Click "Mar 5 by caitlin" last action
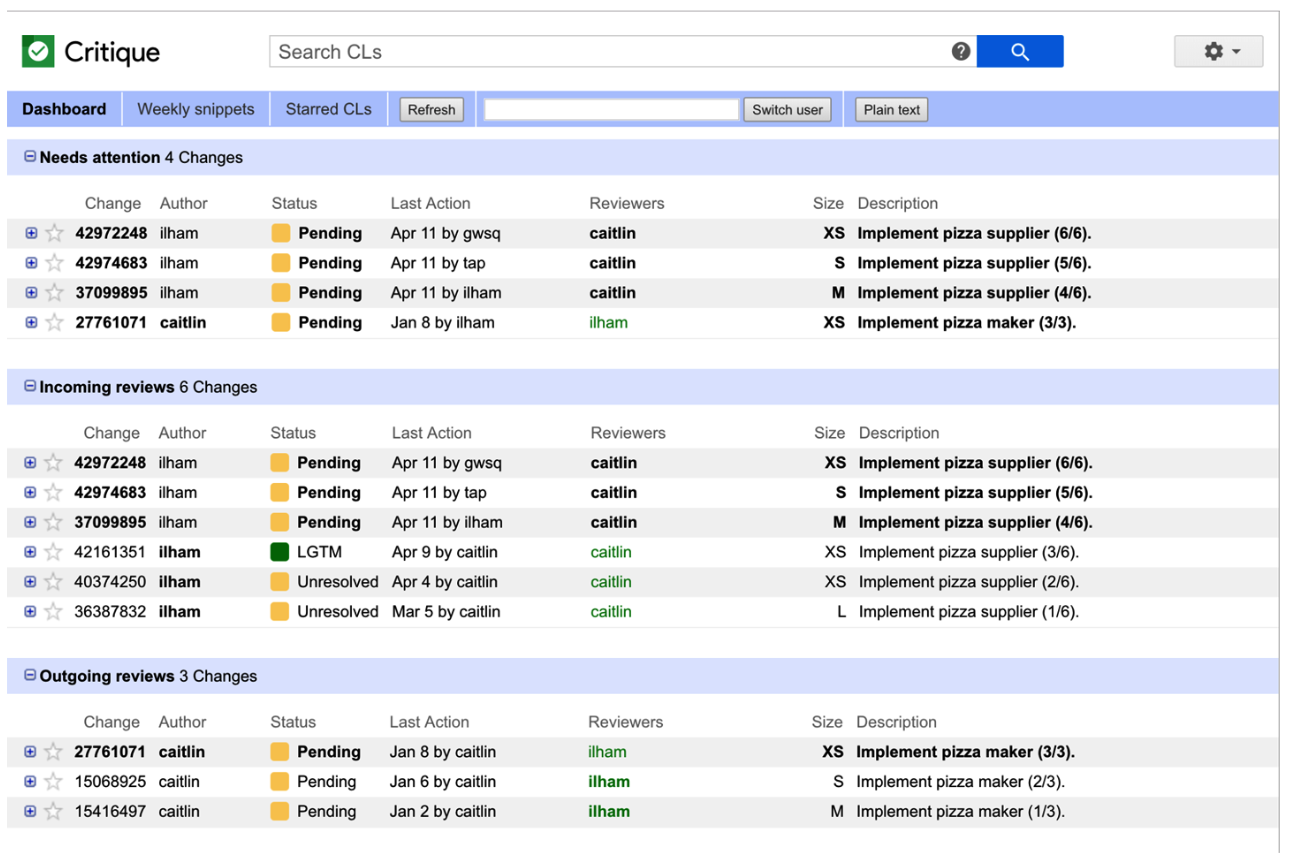The width and height of the screenshot is (1297, 868). click(x=446, y=611)
